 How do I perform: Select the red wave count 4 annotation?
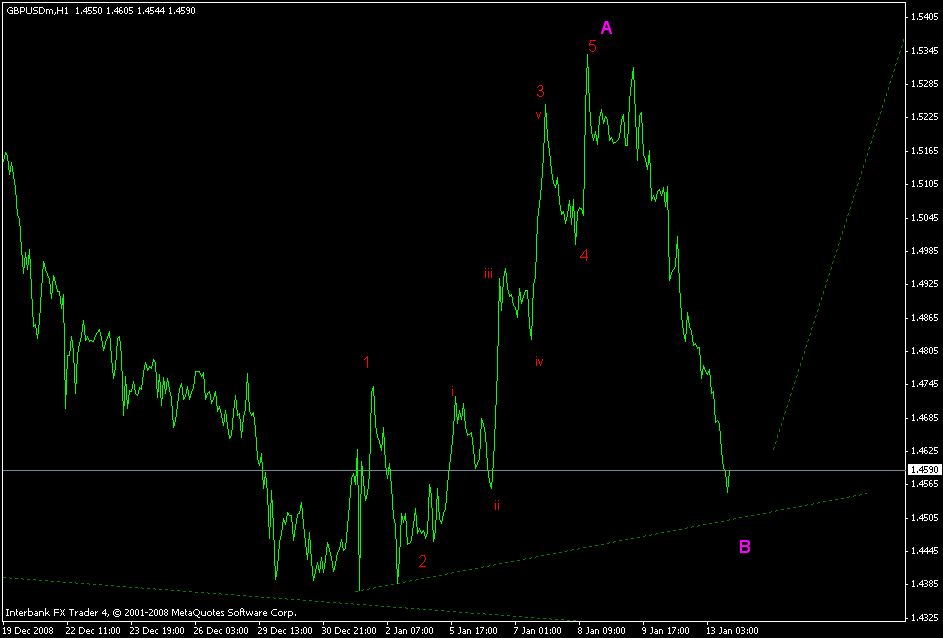[x=584, y=256]
